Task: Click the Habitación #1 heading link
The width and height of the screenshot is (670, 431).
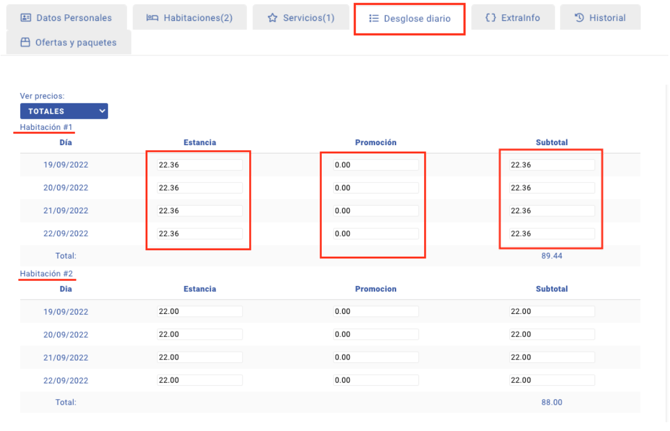Action: tap(46, 127)
